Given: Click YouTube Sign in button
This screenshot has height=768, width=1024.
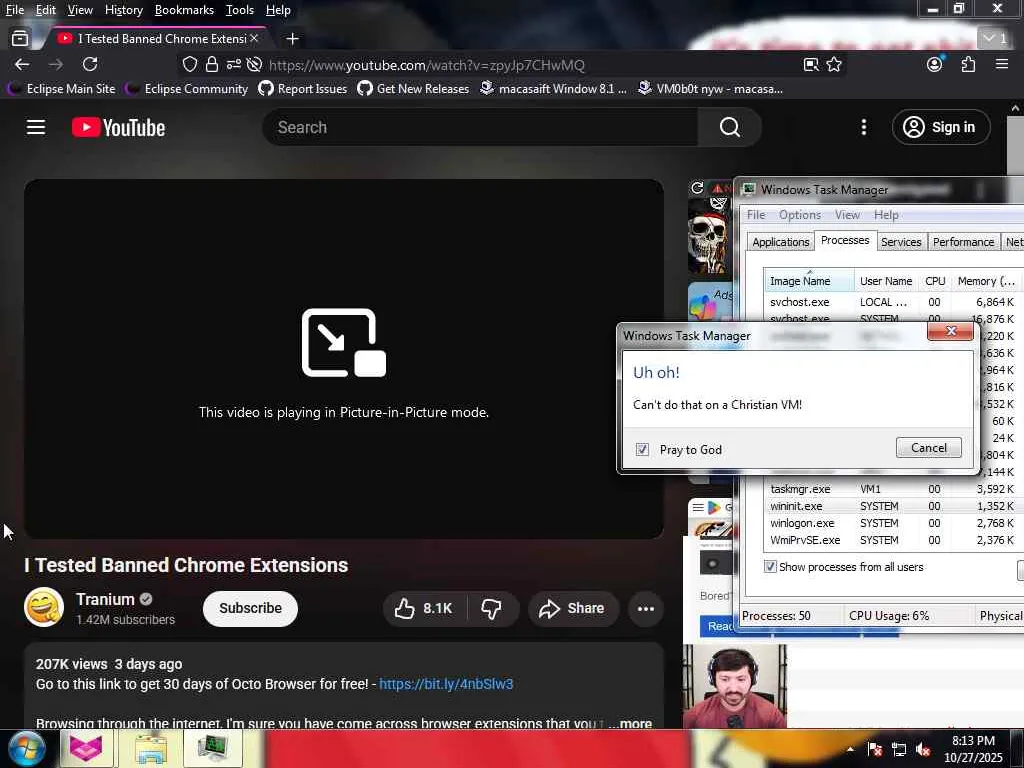Looking at the screenshot, I should pos(940,127).
